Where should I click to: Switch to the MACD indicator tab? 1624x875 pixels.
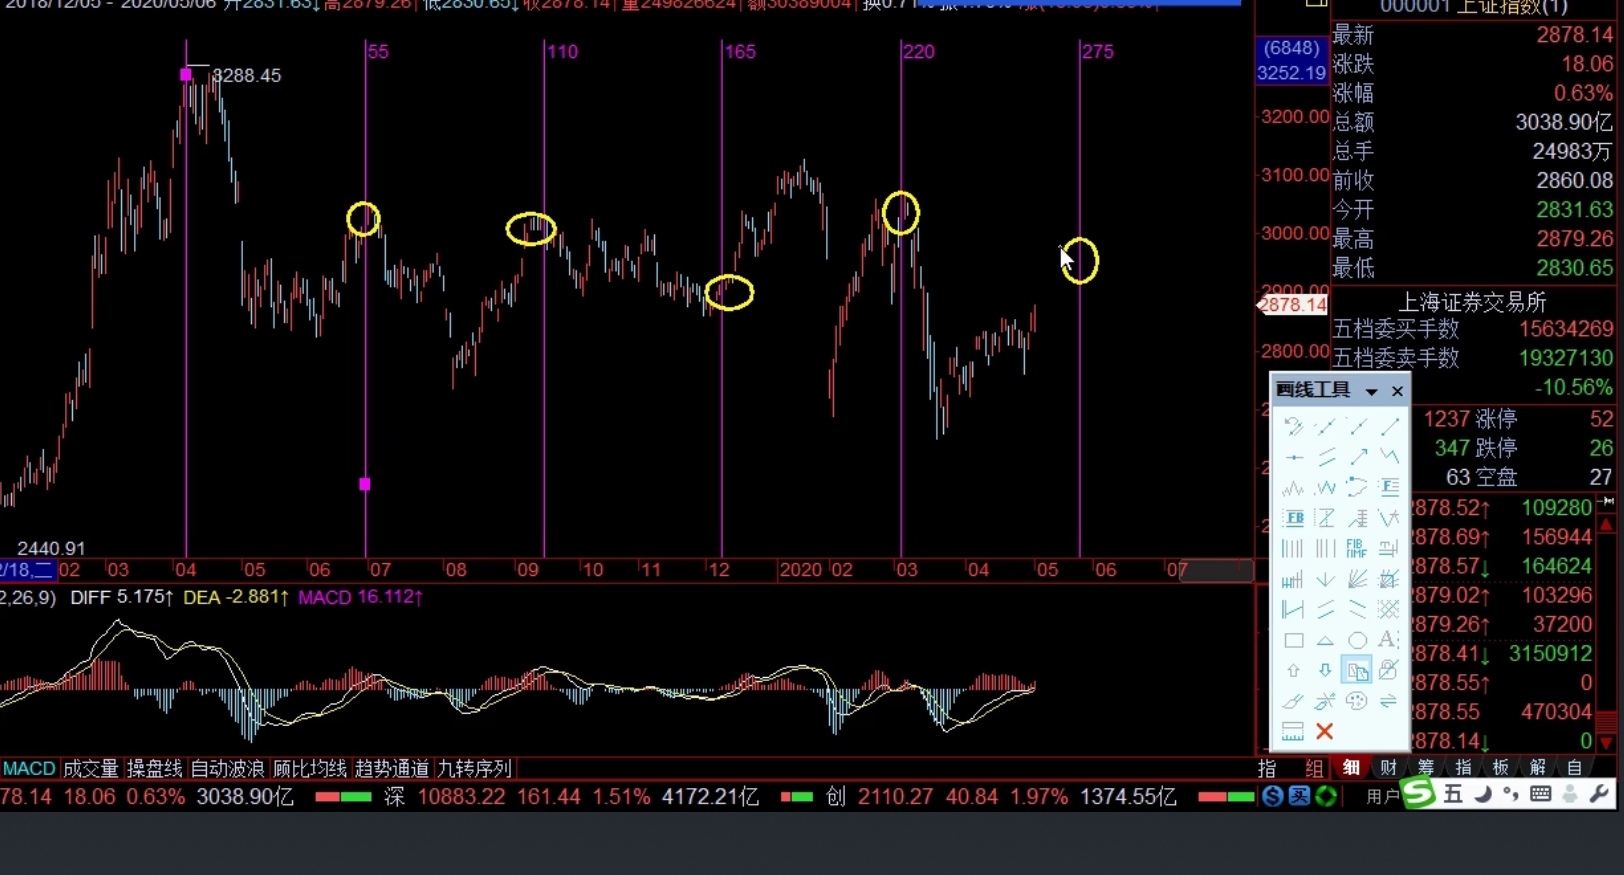pos(29,768)
